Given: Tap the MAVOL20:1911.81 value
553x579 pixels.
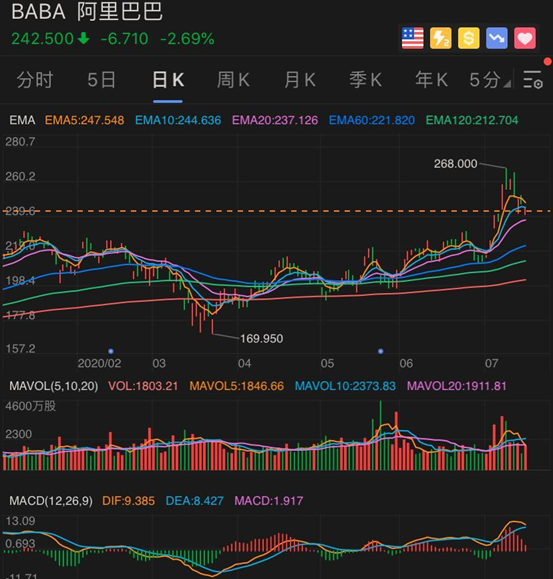Looking at the screenshot, I should (456, 386).
